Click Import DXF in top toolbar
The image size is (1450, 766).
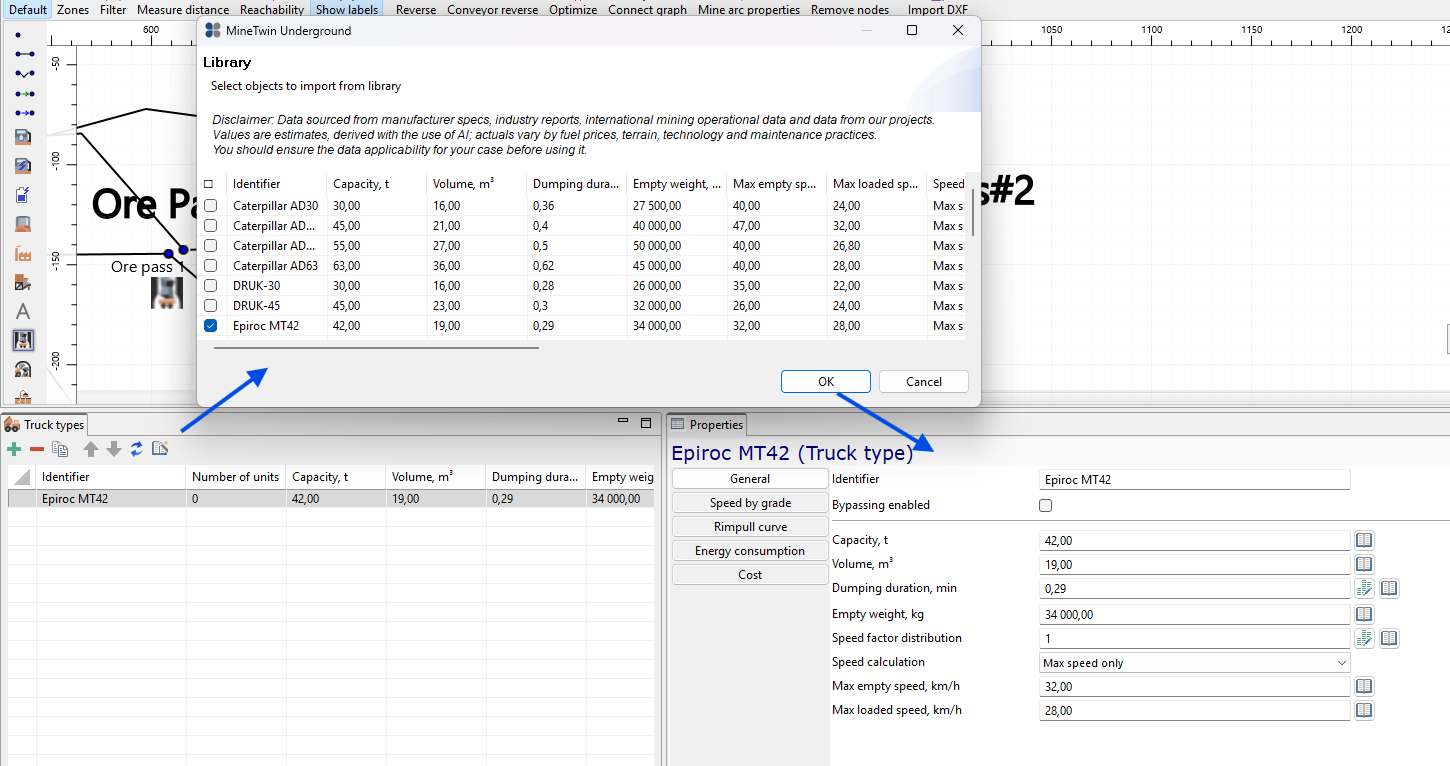(940, 9)
